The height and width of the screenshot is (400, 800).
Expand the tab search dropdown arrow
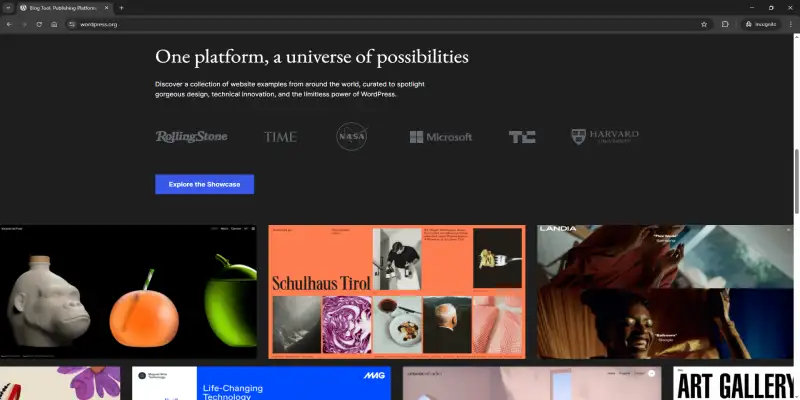coord(8,7)
